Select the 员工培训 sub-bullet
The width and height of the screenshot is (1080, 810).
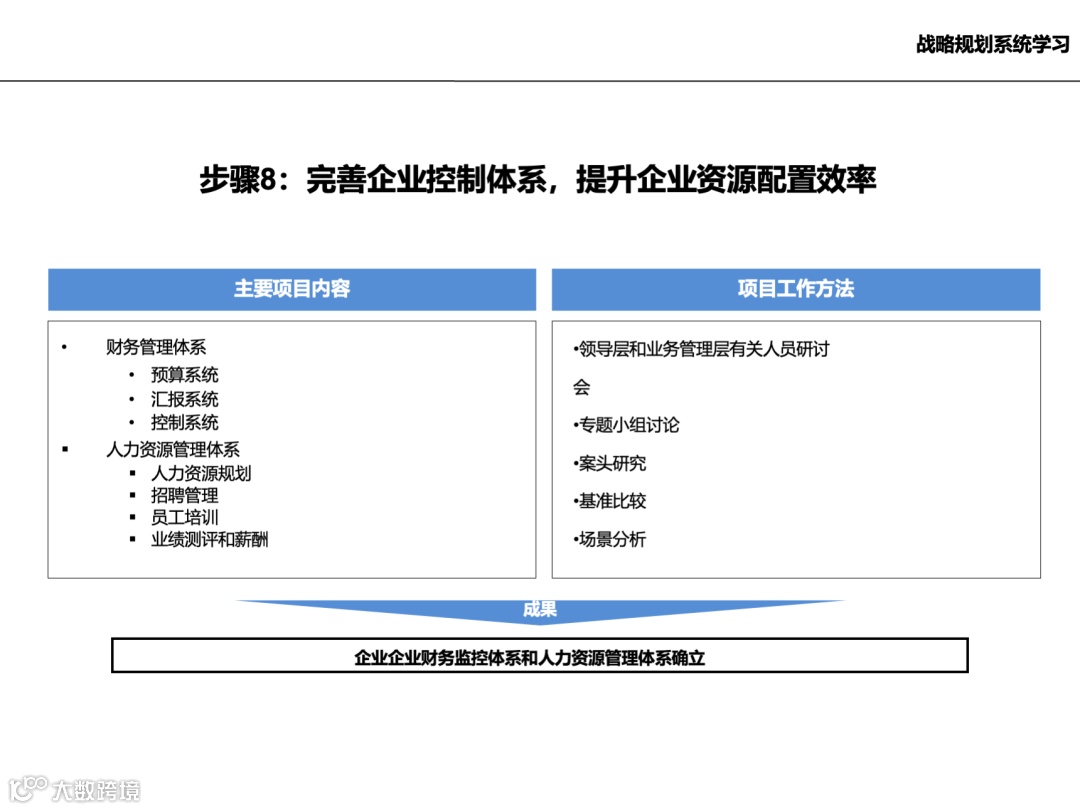(x=185, y=517)
